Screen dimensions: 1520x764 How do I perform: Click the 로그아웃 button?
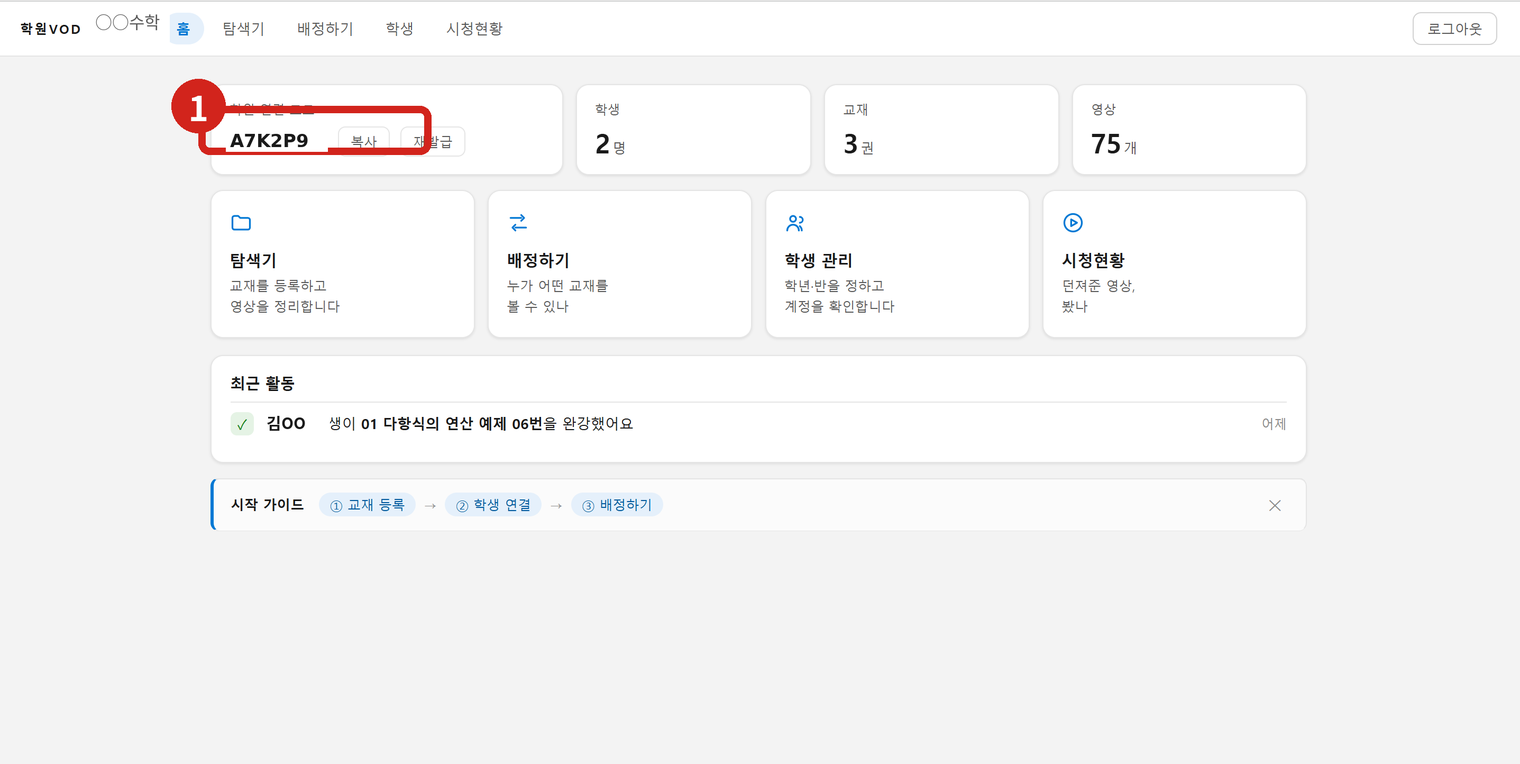coord(1455,29)
